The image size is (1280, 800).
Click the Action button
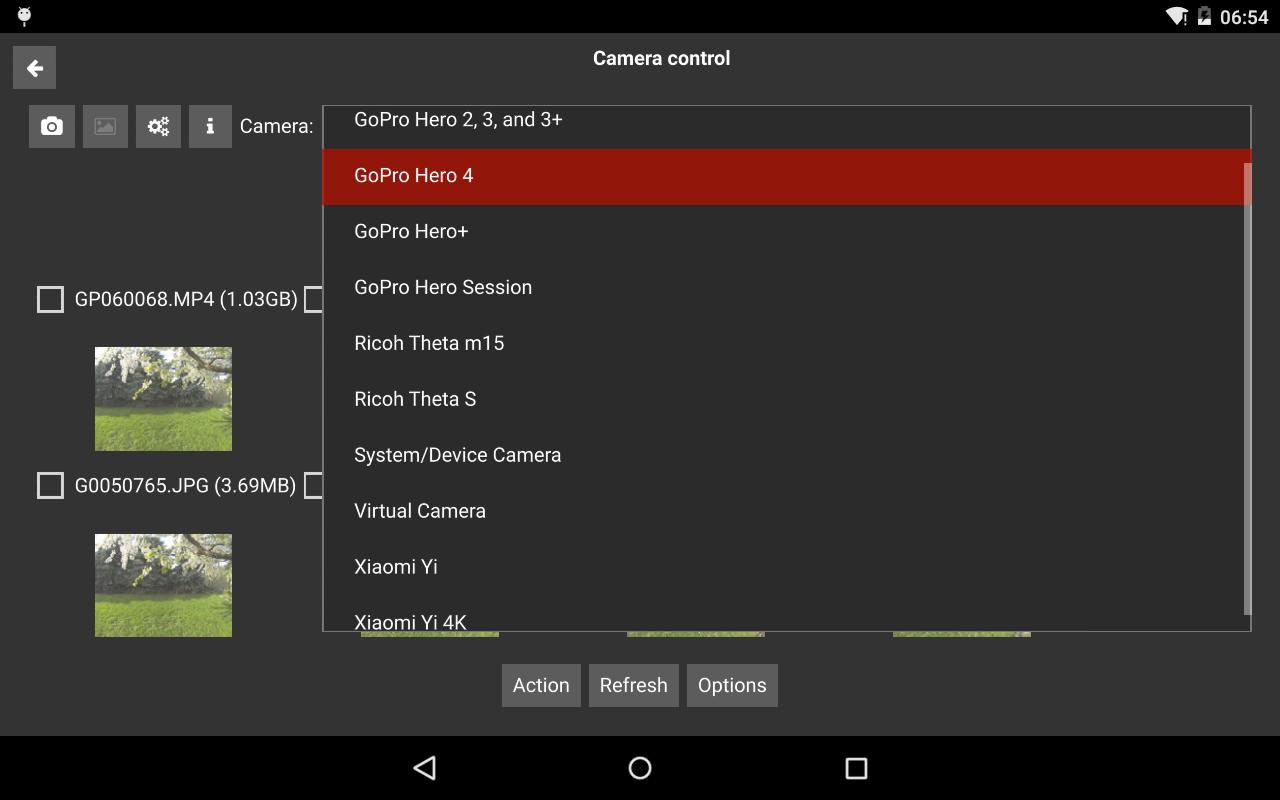[541, 685]
